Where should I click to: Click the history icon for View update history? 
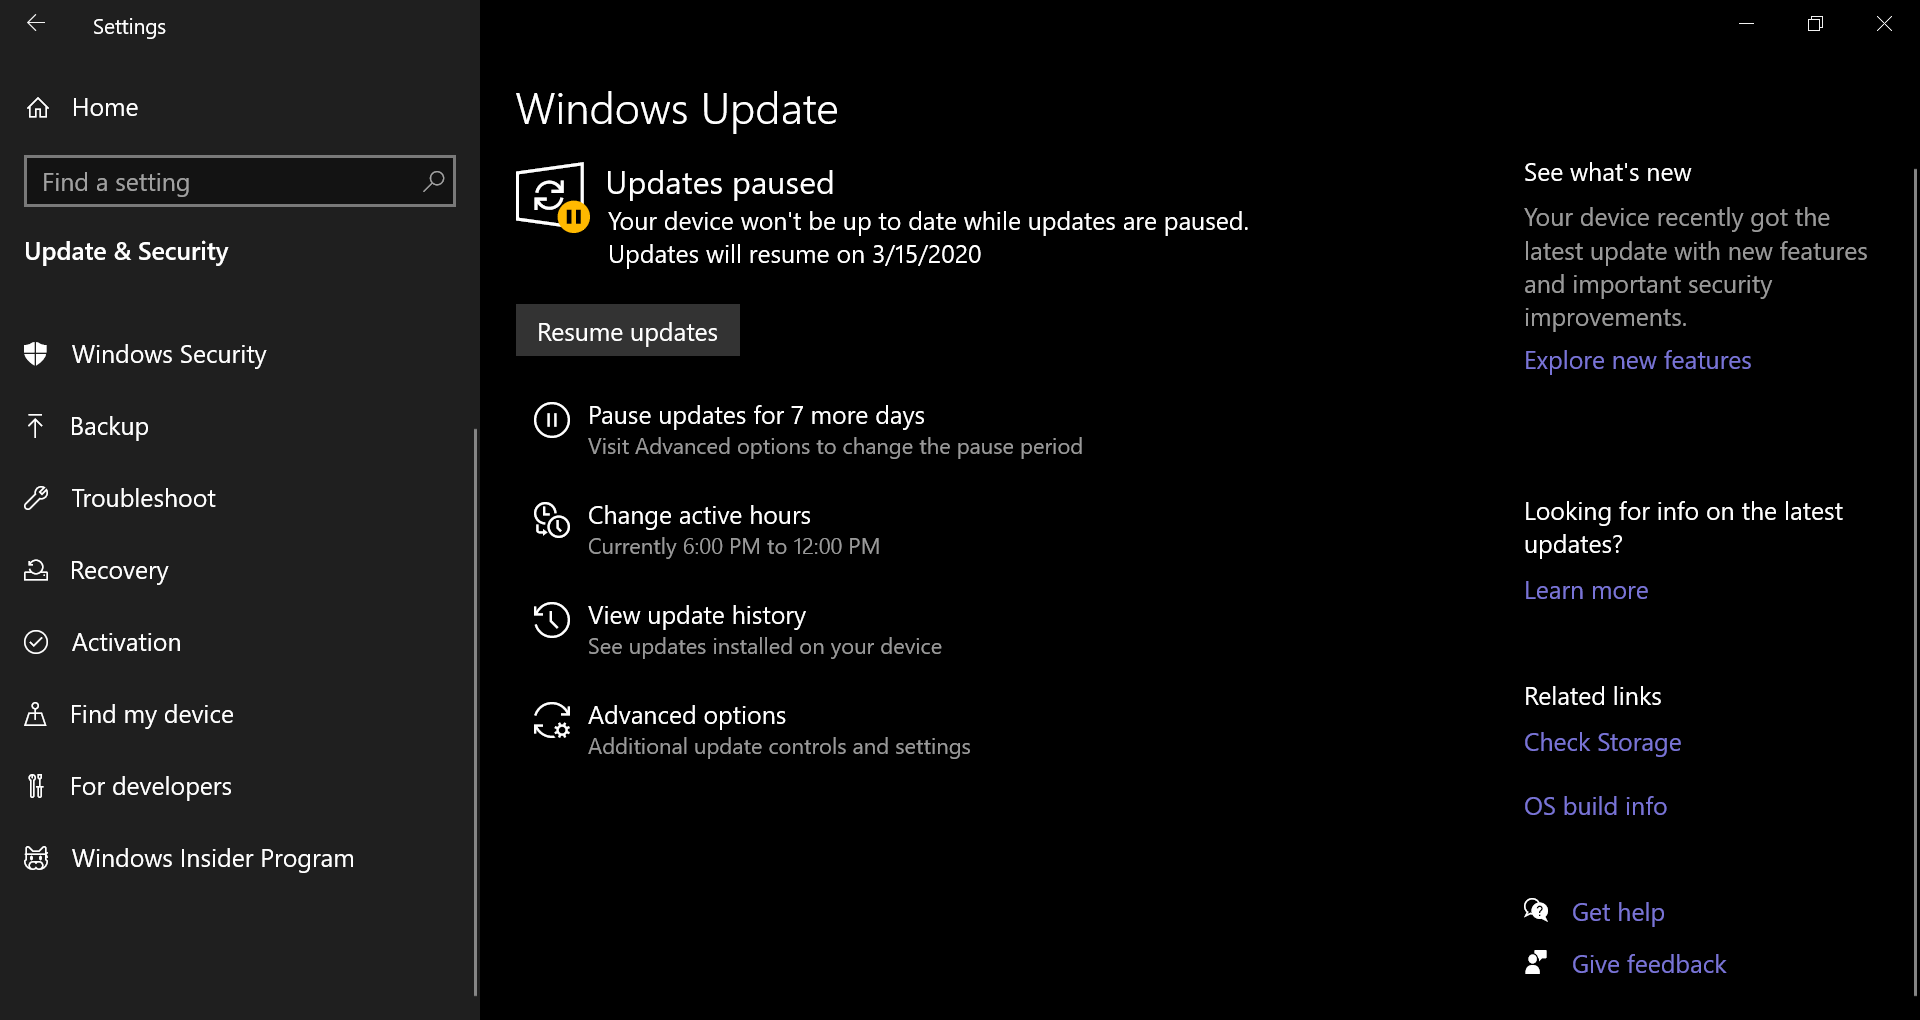click(x=552, y=620)
